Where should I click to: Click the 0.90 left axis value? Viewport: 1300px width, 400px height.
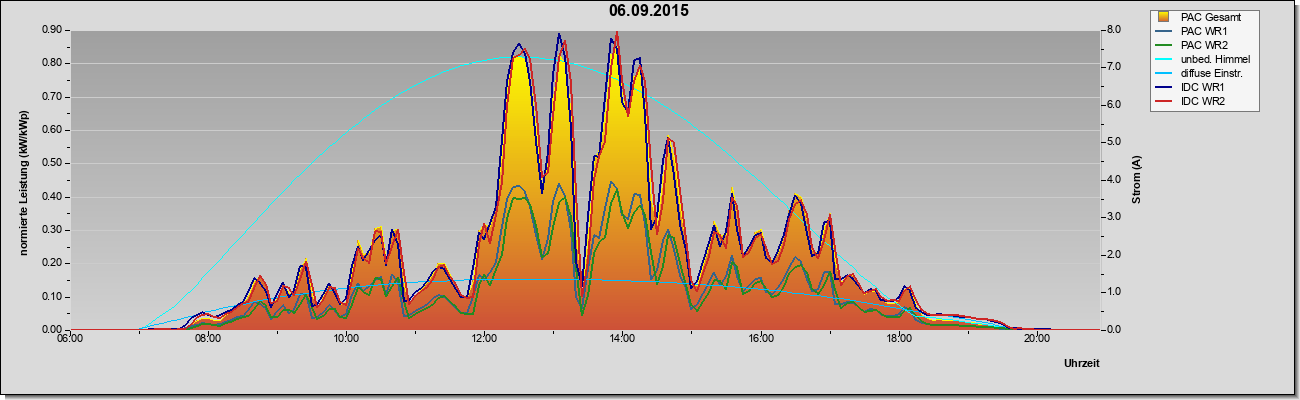(x=53, y=30)
